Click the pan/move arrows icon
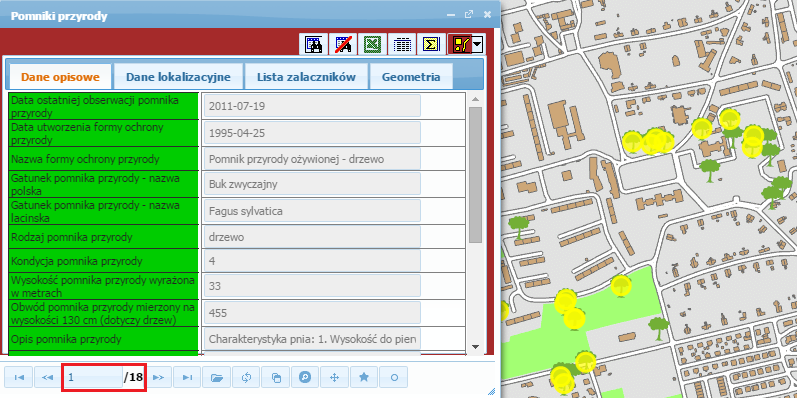Image resolution: width=797 pixels, height=398 pixels. click(x=334, y=377)
